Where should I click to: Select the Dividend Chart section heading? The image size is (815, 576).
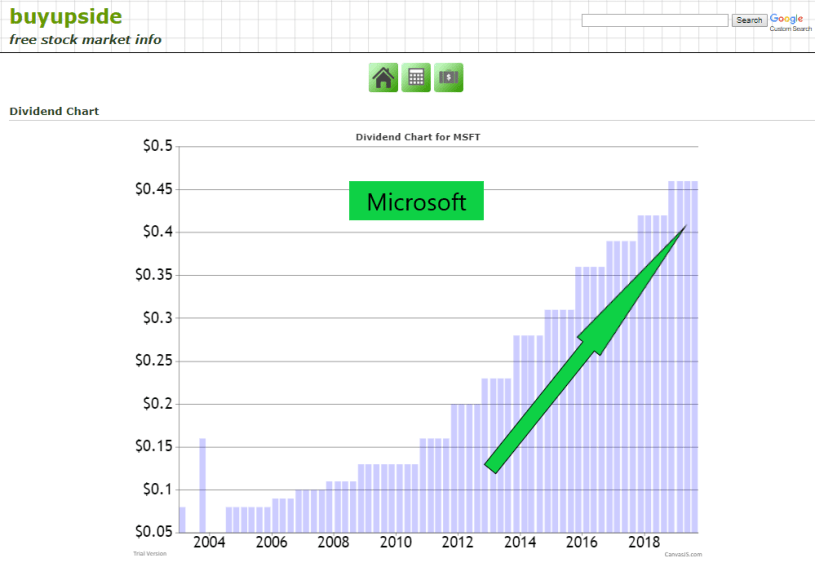54,111
